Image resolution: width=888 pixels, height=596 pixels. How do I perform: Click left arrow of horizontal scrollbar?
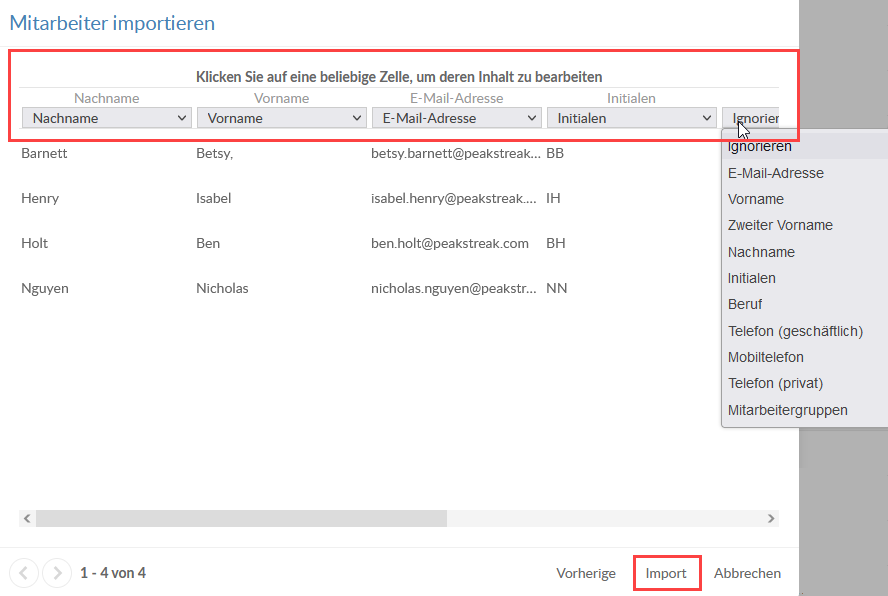27,518
